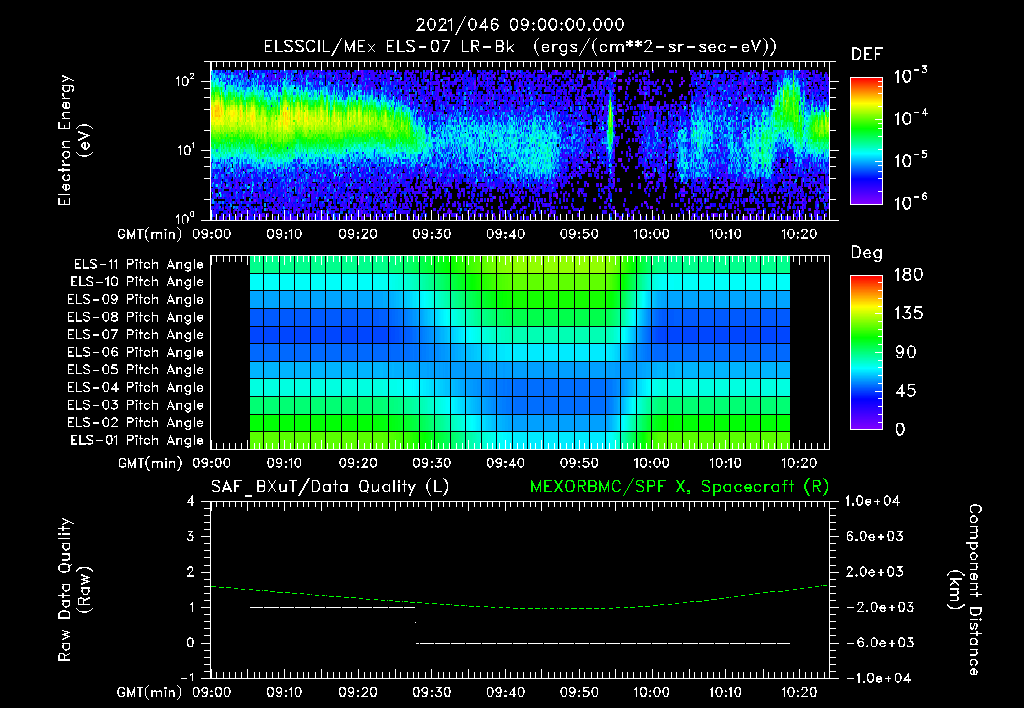Click the 'Deg' colorbar title
1024x708 pixels.
point(867,253)
